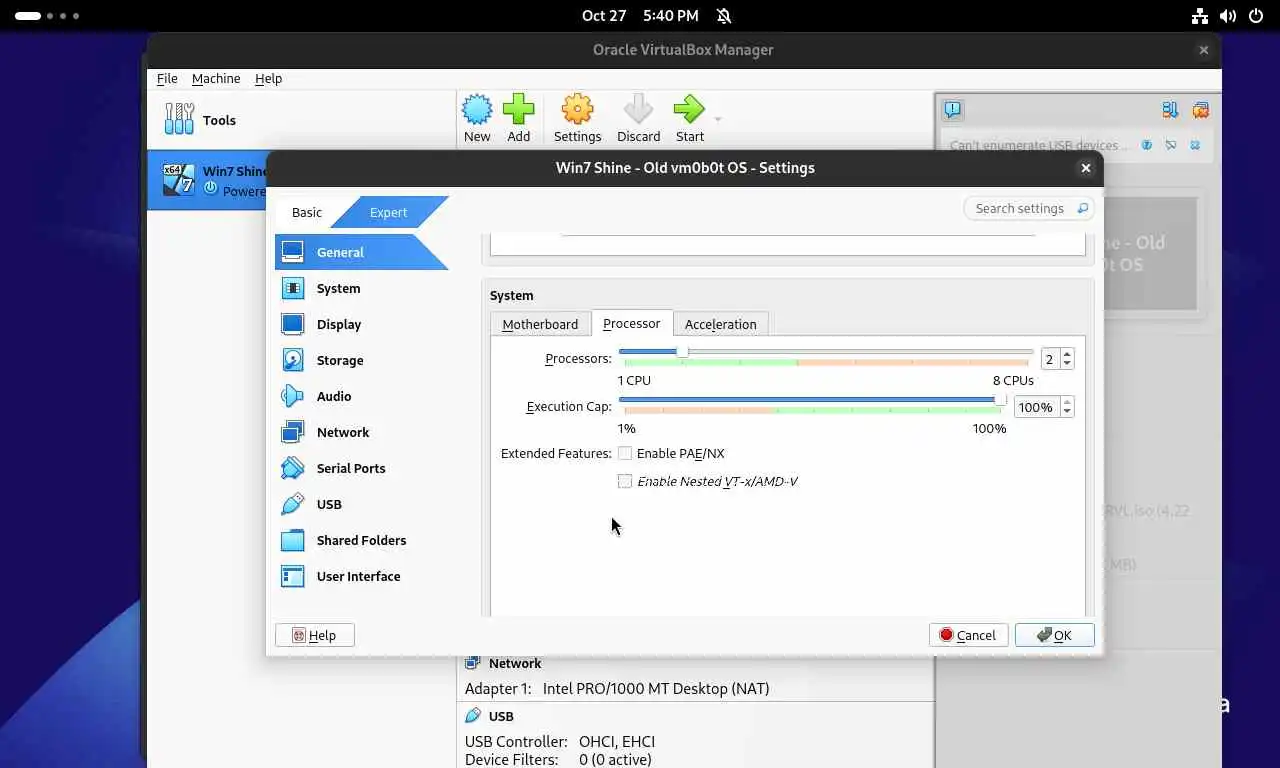Enable the PAE/NX checkbox
Screen dimensions: 1280x768
pyautogui.click(x=625, y=453)
